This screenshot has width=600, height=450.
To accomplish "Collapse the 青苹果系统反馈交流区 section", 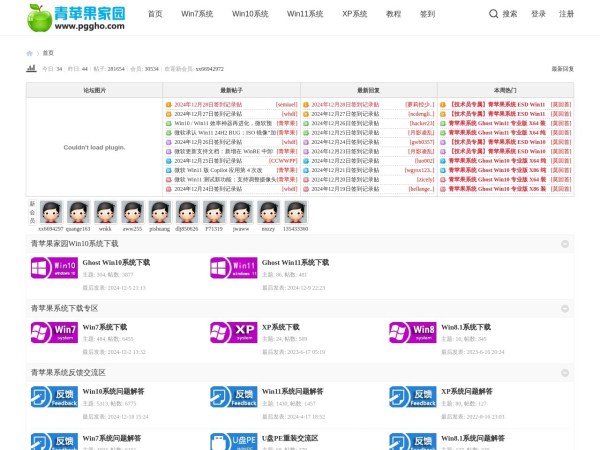I will tap(565, 372).
